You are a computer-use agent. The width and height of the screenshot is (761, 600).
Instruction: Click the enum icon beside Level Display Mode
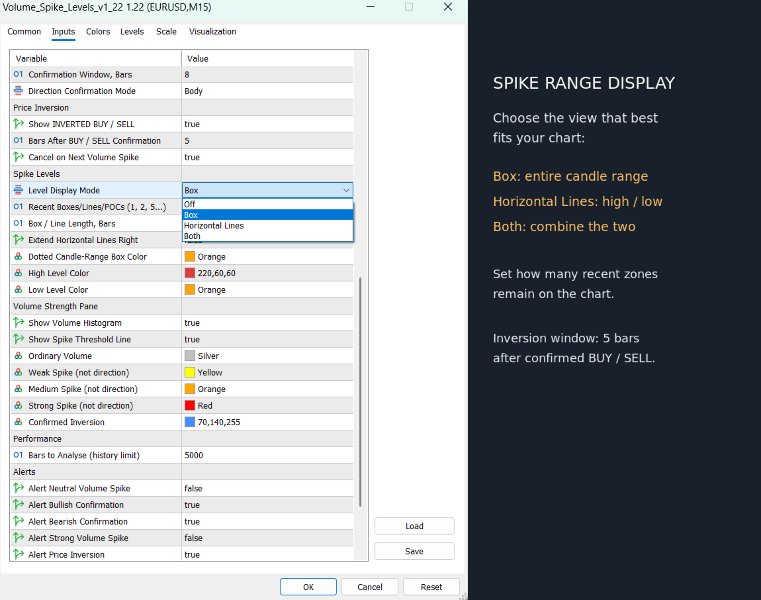click(18, 190)
